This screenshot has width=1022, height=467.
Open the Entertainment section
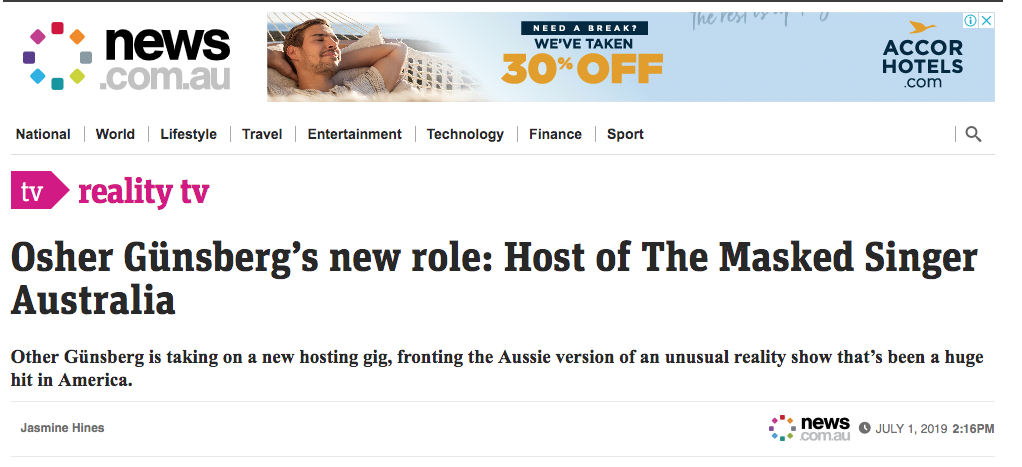click(x=355, y=134)
